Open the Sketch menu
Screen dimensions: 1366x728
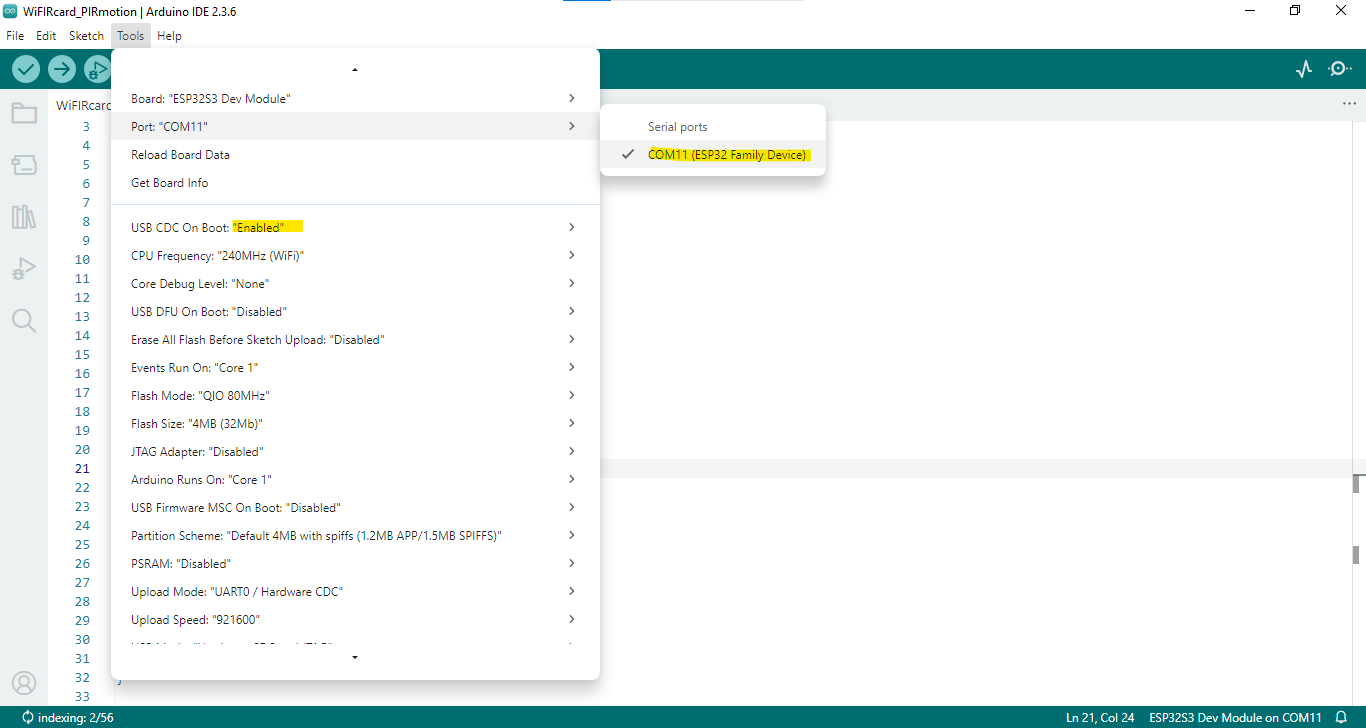pos(86,36)
